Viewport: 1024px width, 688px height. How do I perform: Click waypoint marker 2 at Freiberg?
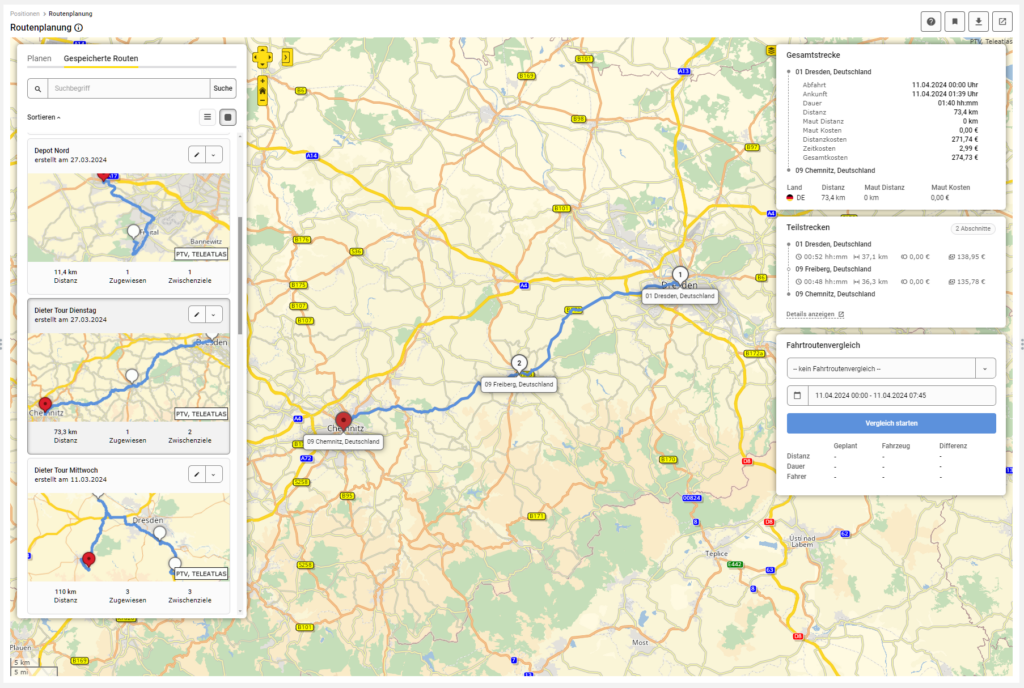(519, 364)
